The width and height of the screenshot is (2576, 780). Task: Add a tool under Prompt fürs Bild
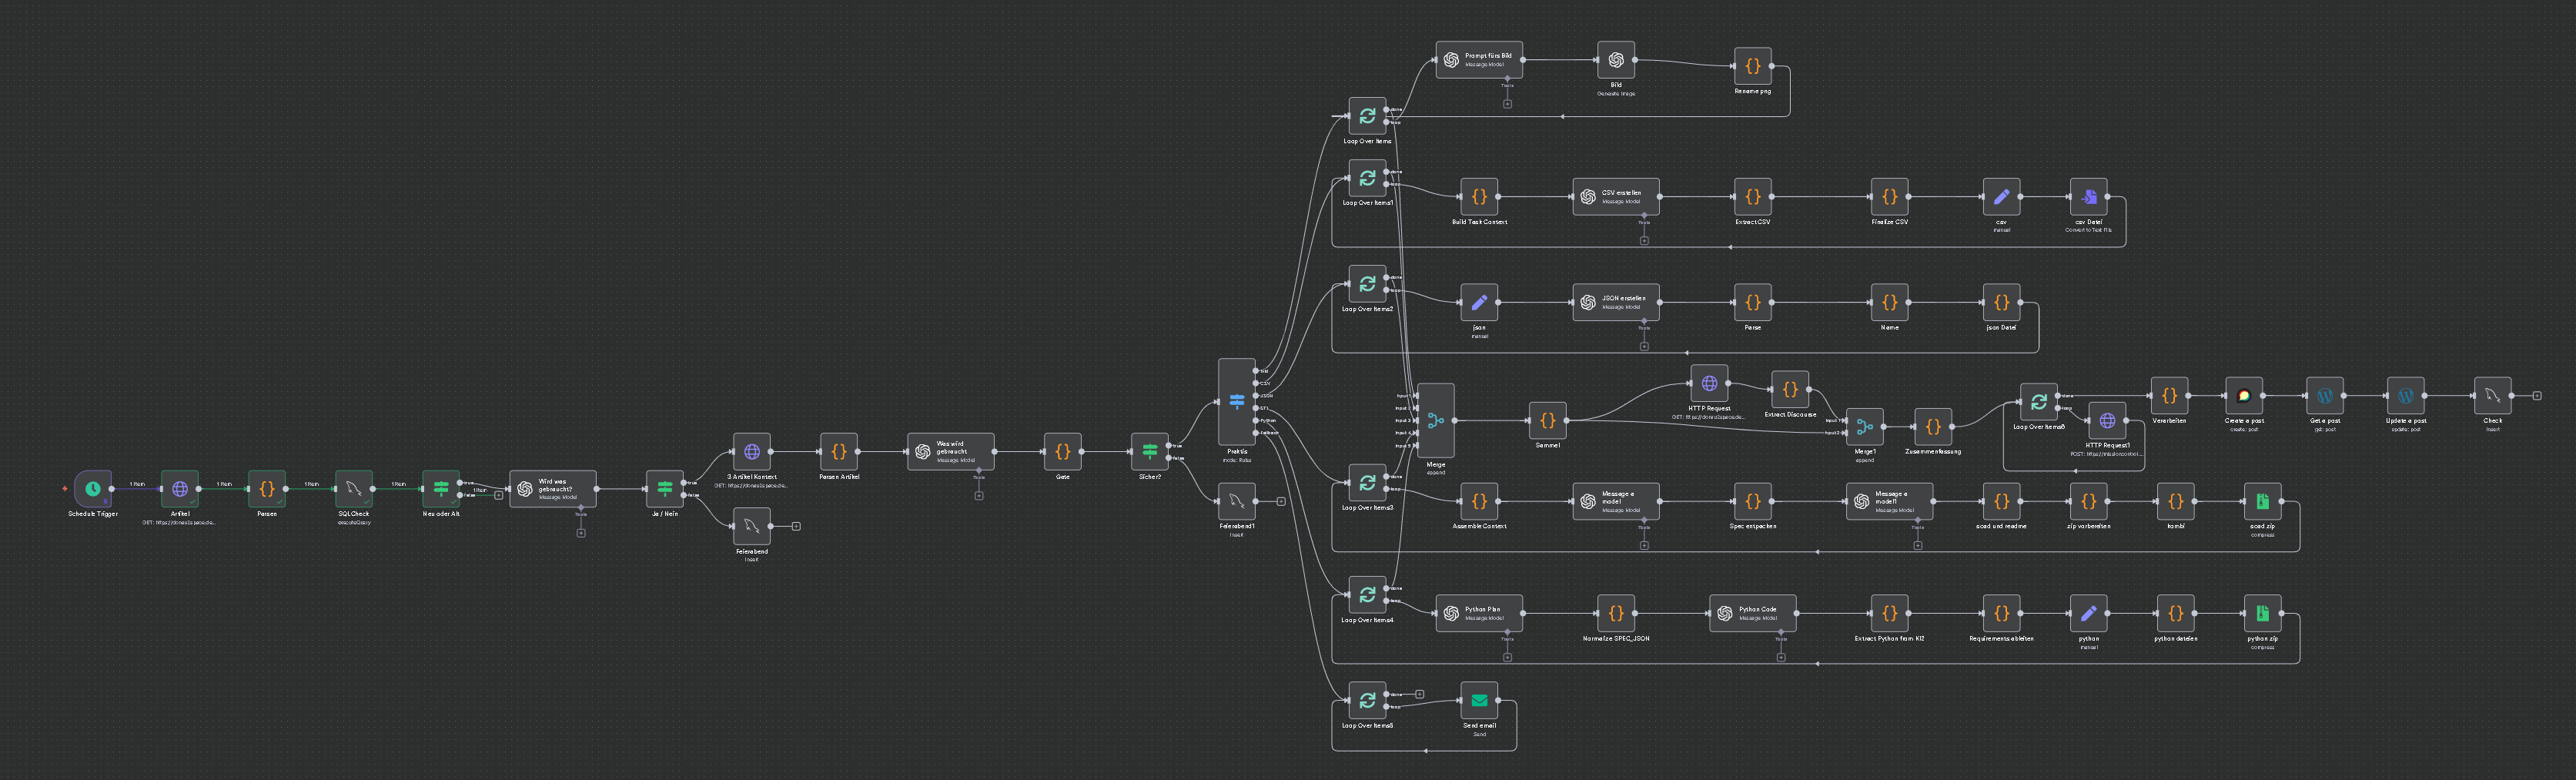coord(1507,103)
